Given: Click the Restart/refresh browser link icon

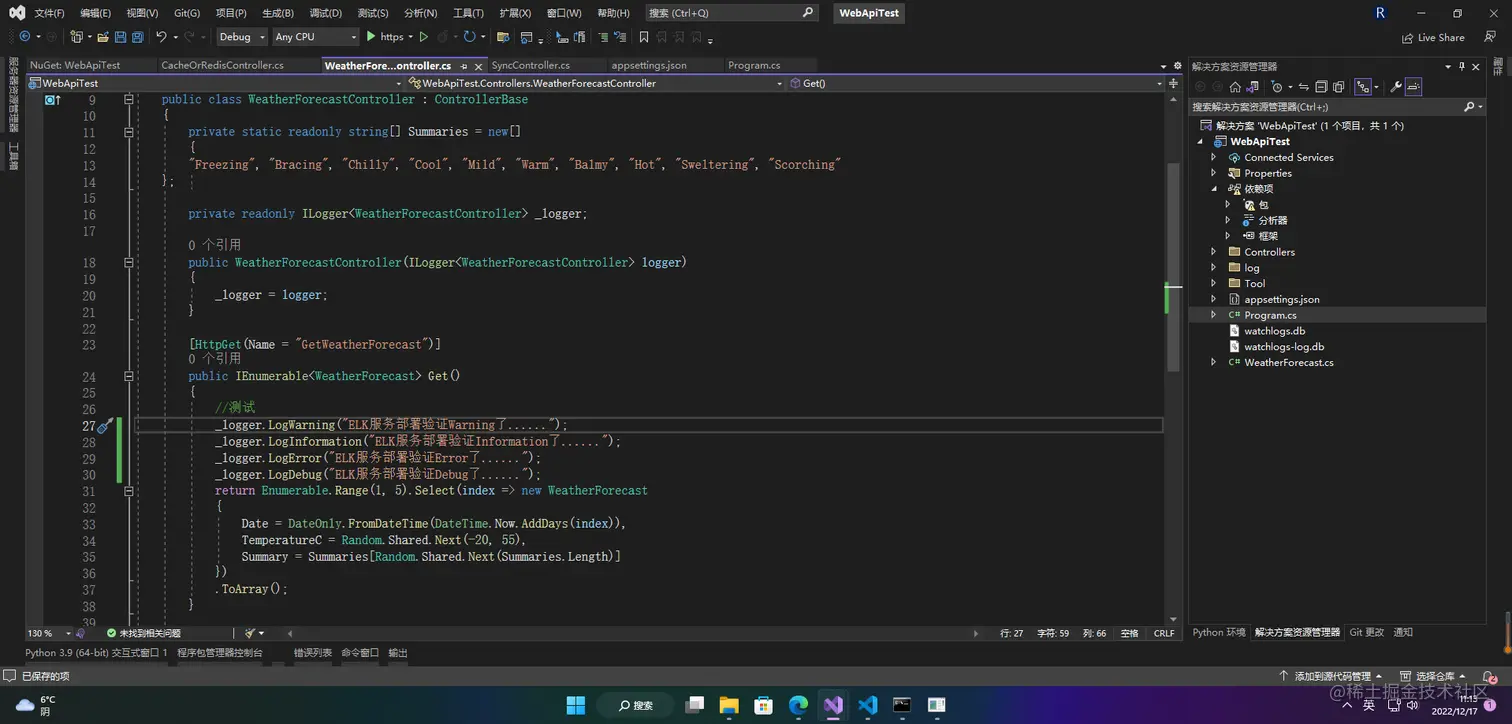Looking at the screenshot, I should 470,37.
